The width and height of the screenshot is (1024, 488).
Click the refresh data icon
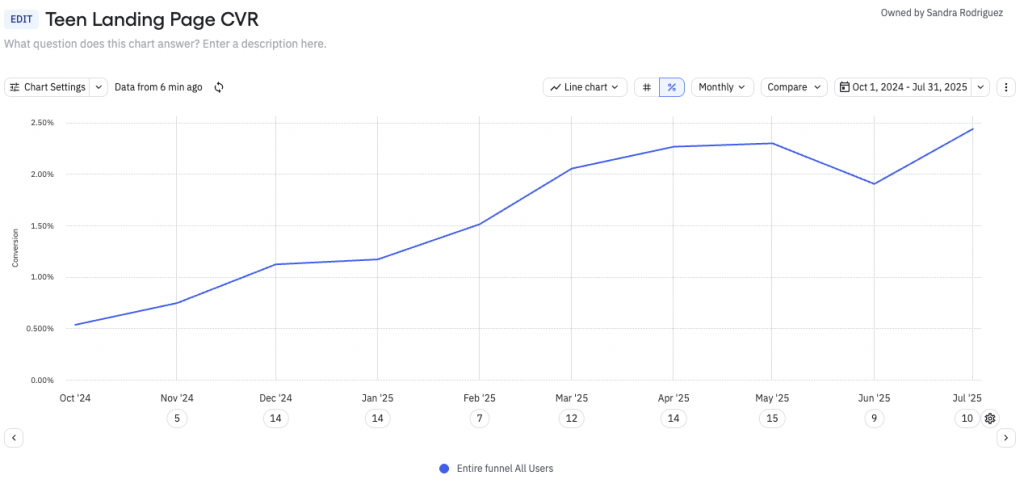click(x=219, y=87)
